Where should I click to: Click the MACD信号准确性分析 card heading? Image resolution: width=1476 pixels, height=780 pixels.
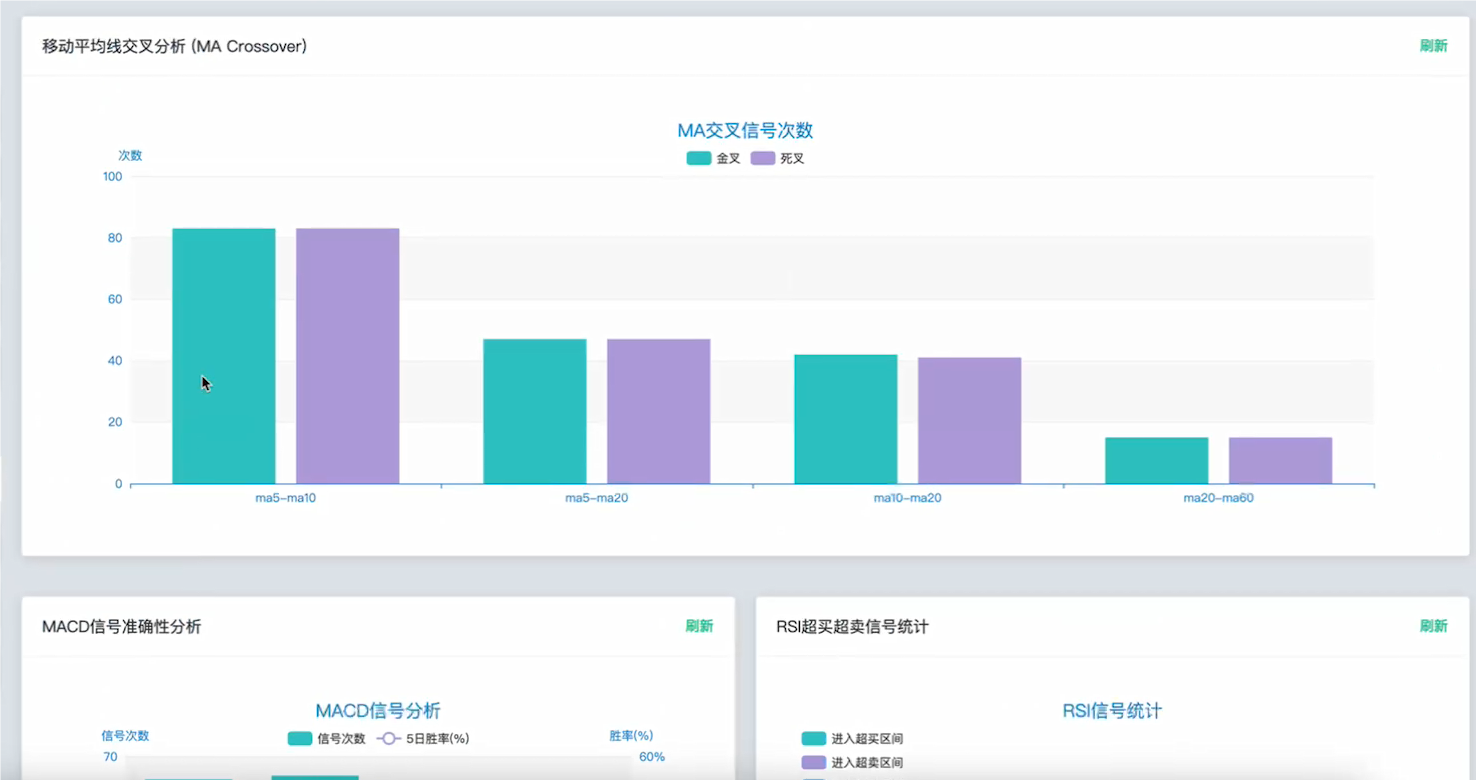[x=121, y=626]
